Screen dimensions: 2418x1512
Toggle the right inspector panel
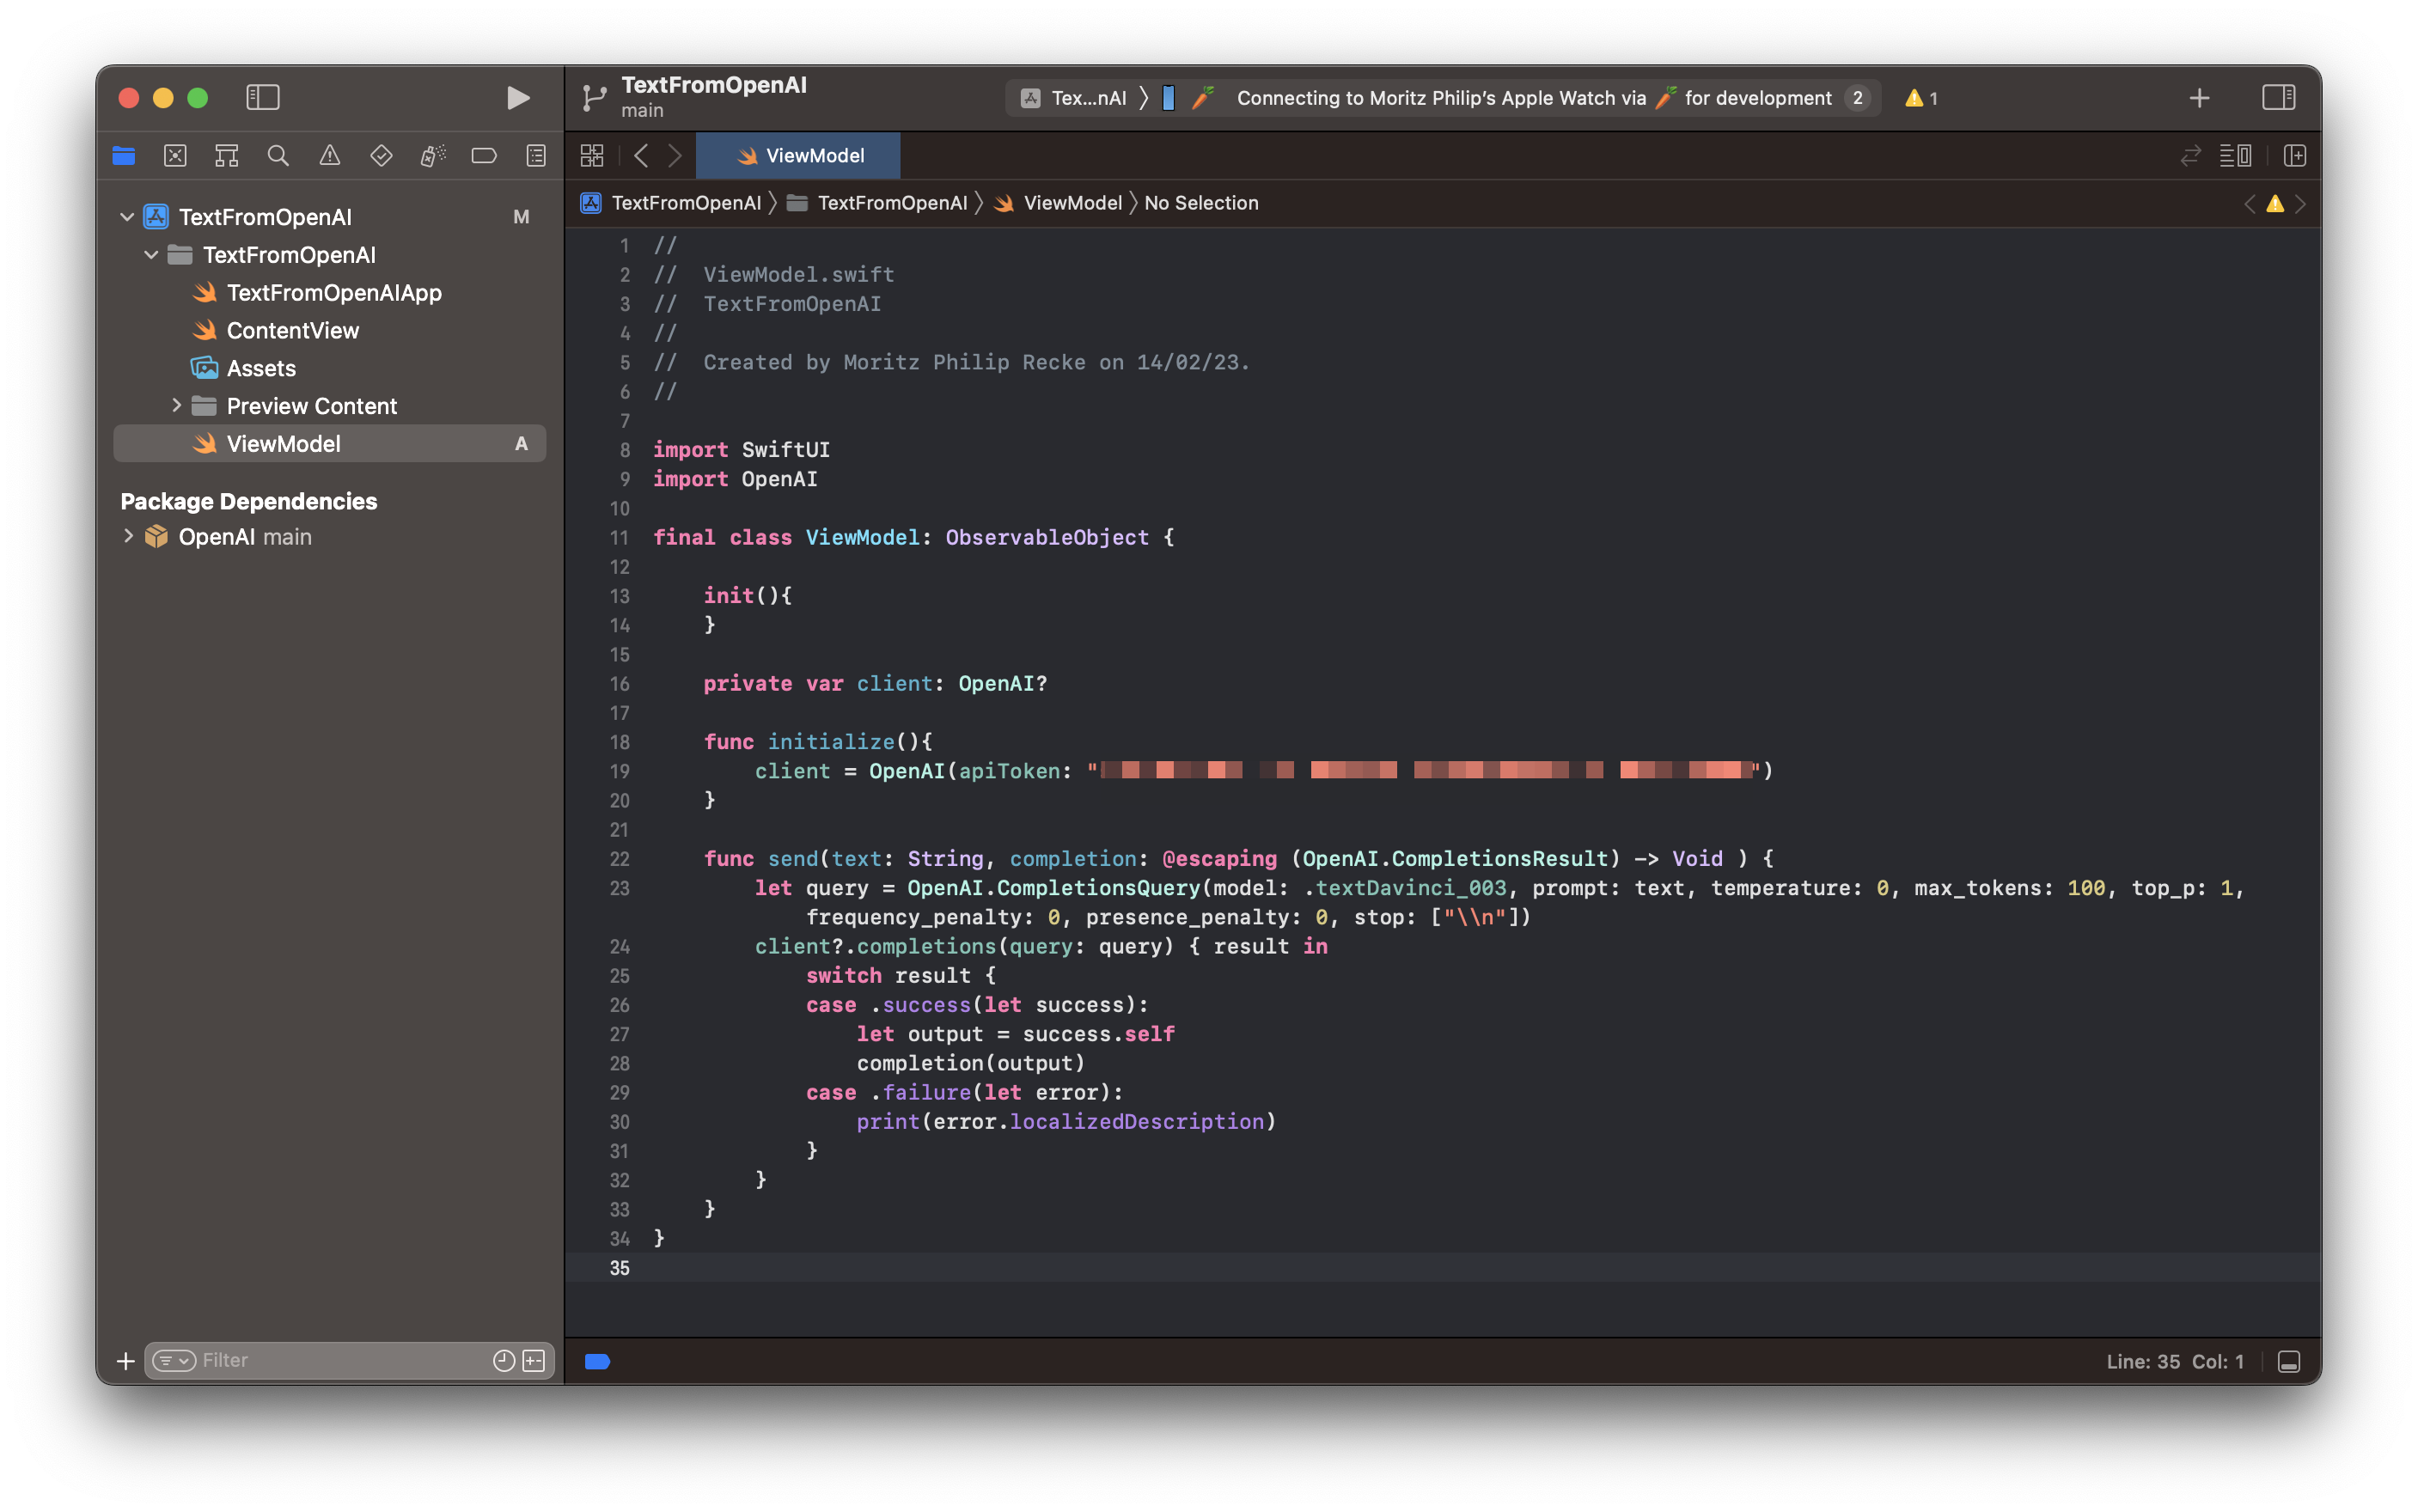pyautogui.click(x=2278, y=97)
